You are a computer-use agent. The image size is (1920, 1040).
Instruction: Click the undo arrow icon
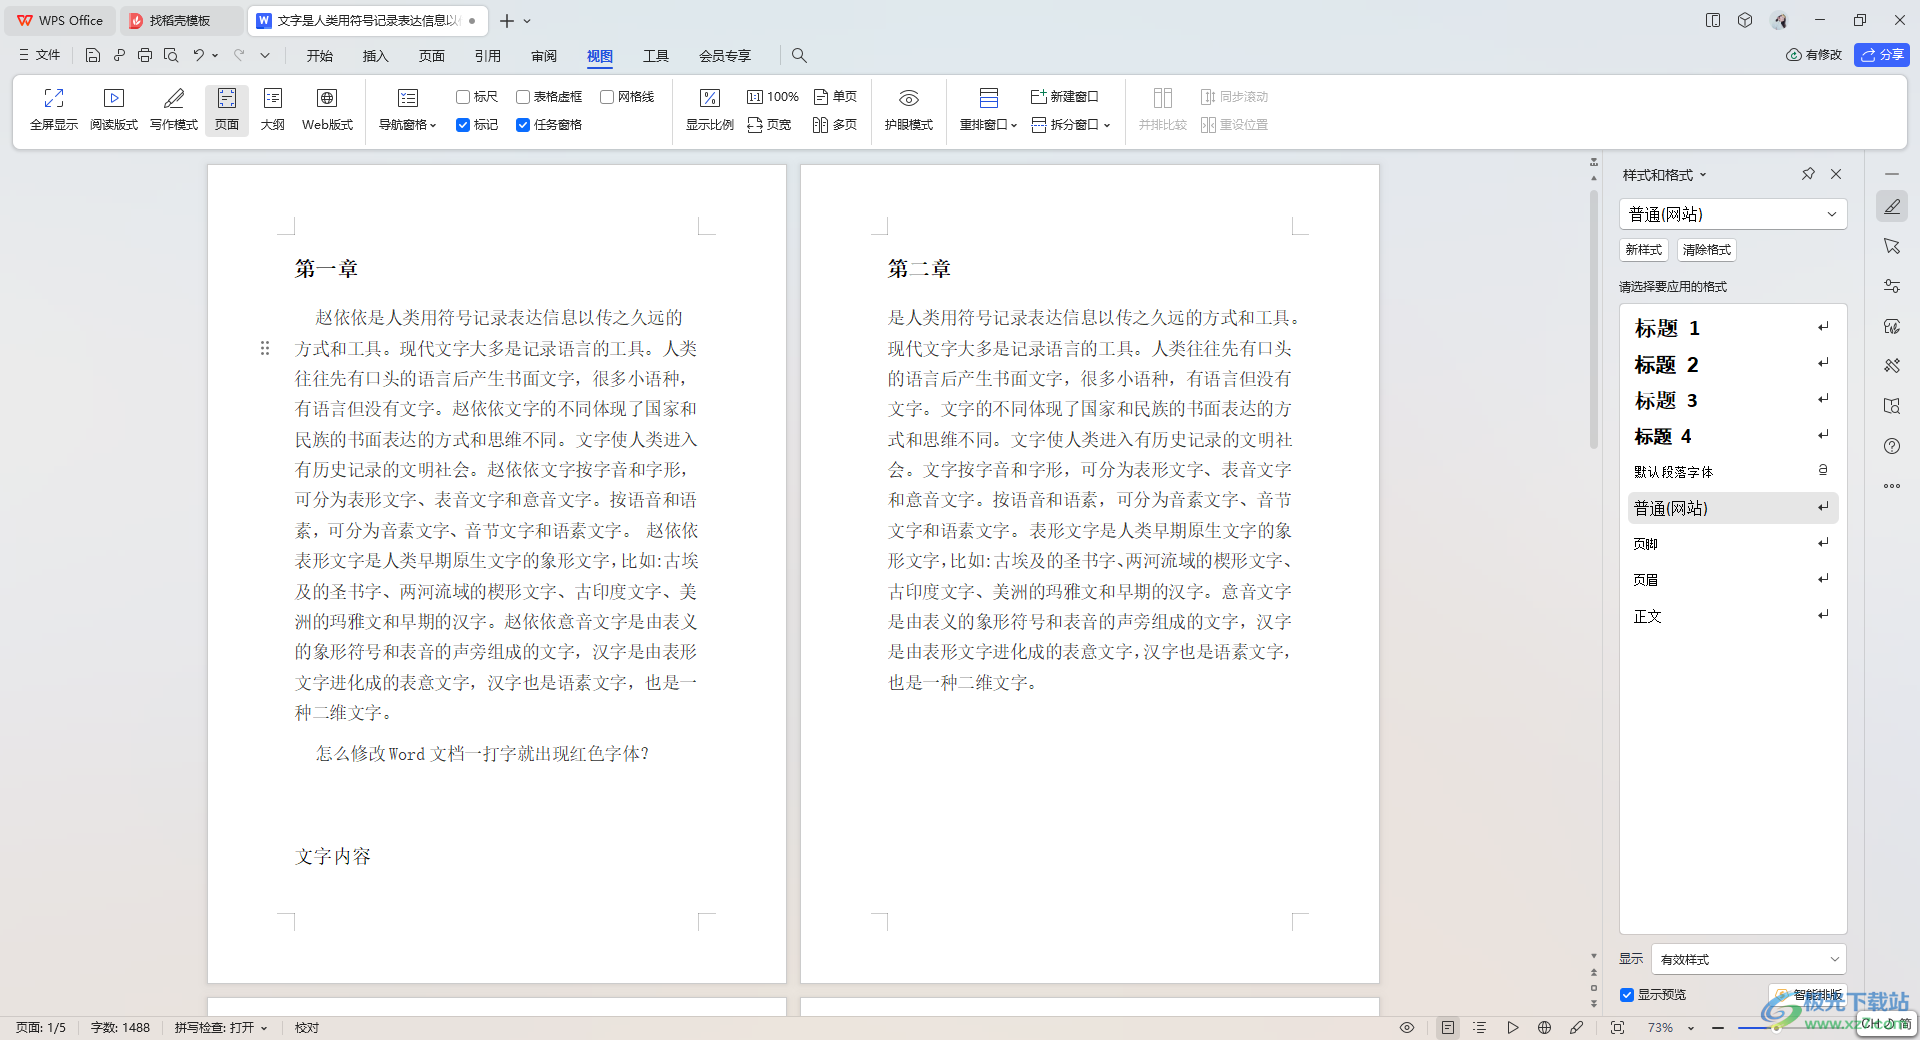click(198, 55)
